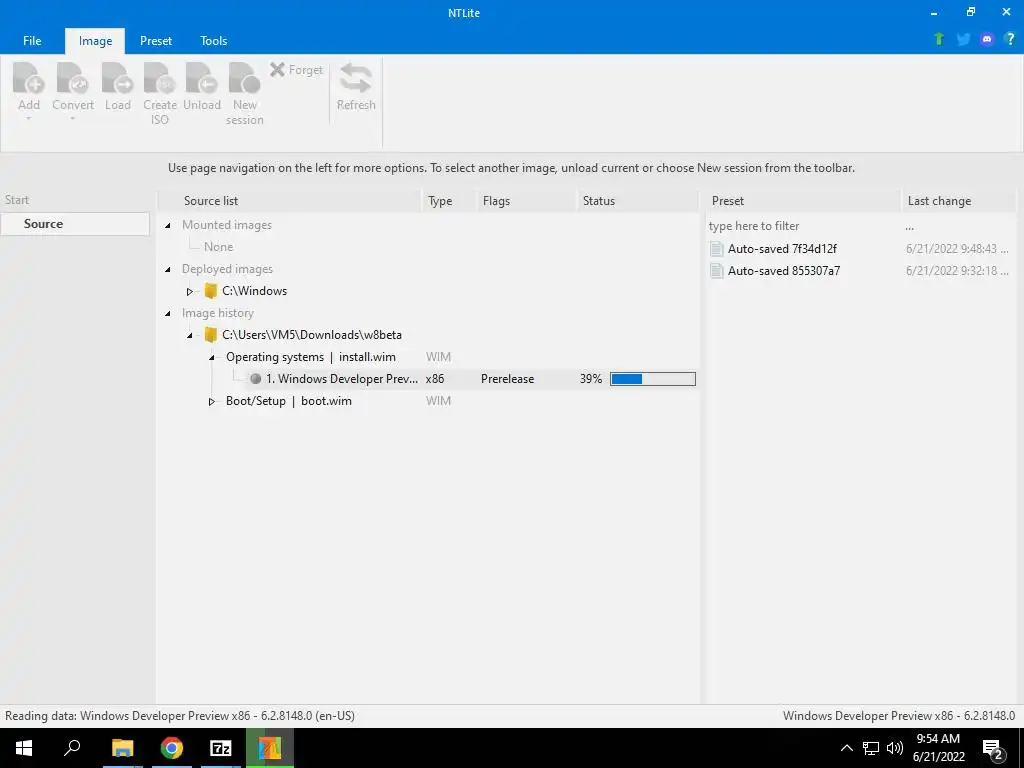
Task: Open File Explorer from taskbar
Action: click(122, 748)
